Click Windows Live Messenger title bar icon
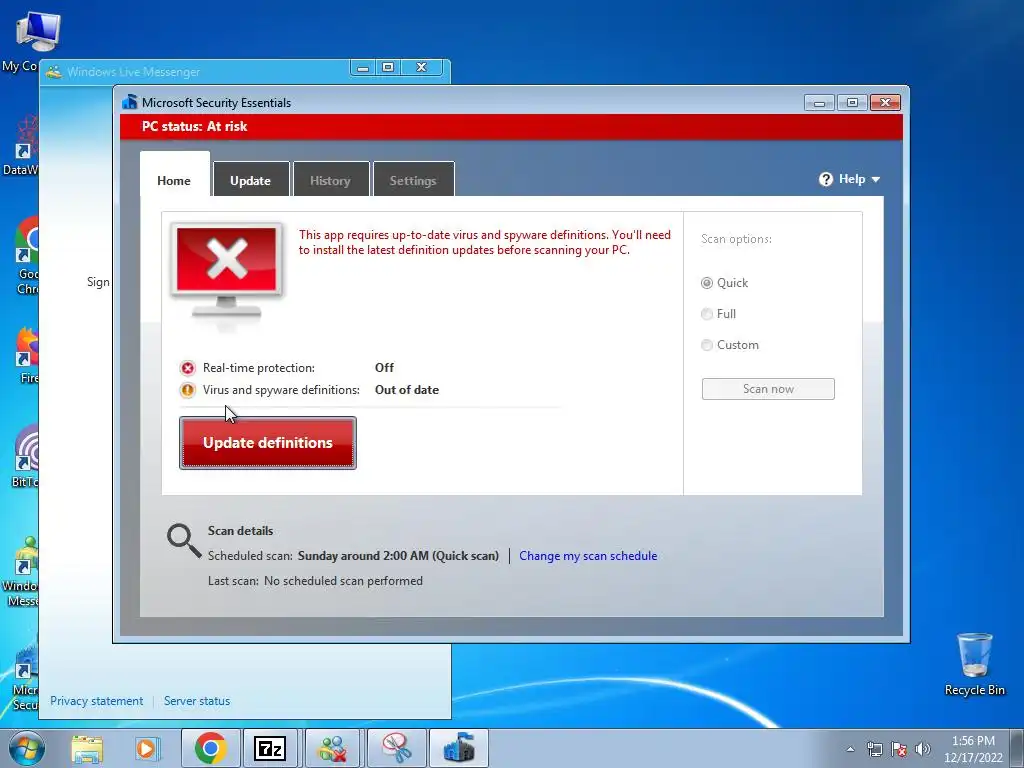 [54, 72]
